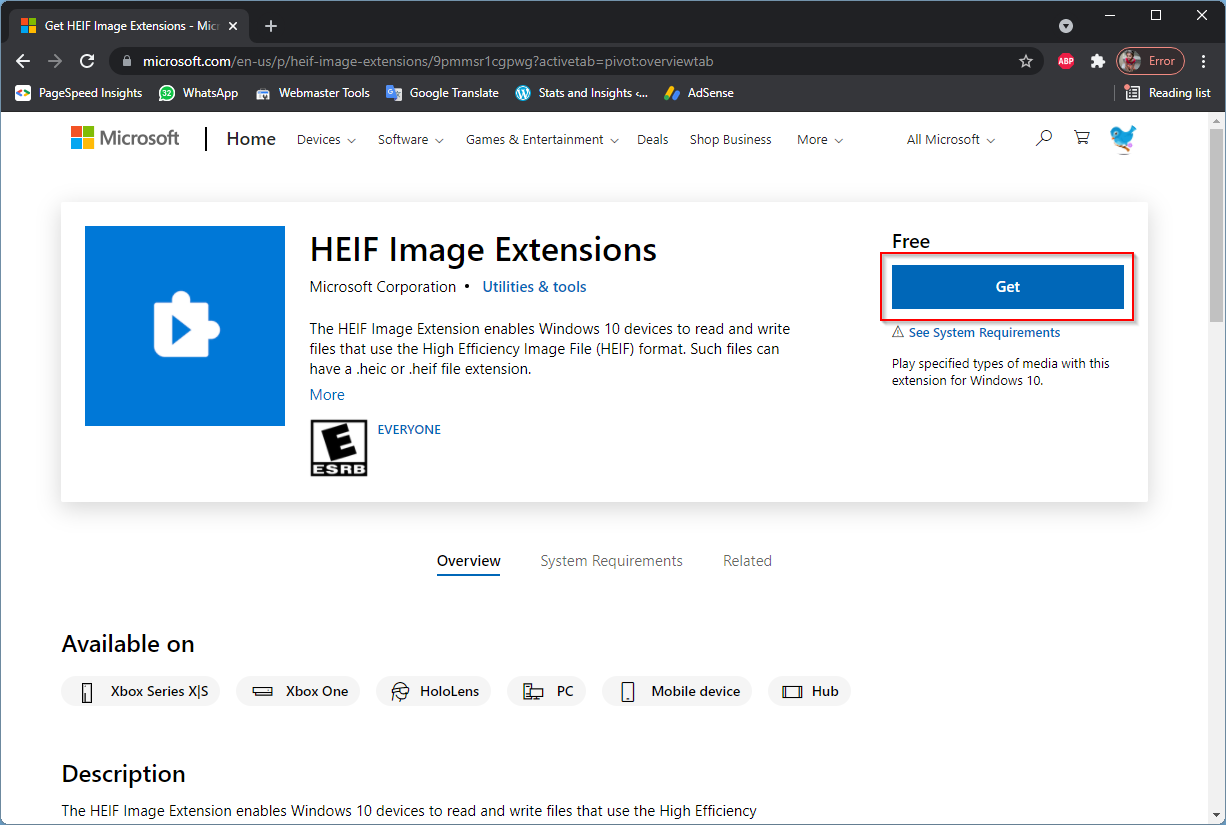
Task: Click the Microsoft Corporation publisher name
Action: 383,287
